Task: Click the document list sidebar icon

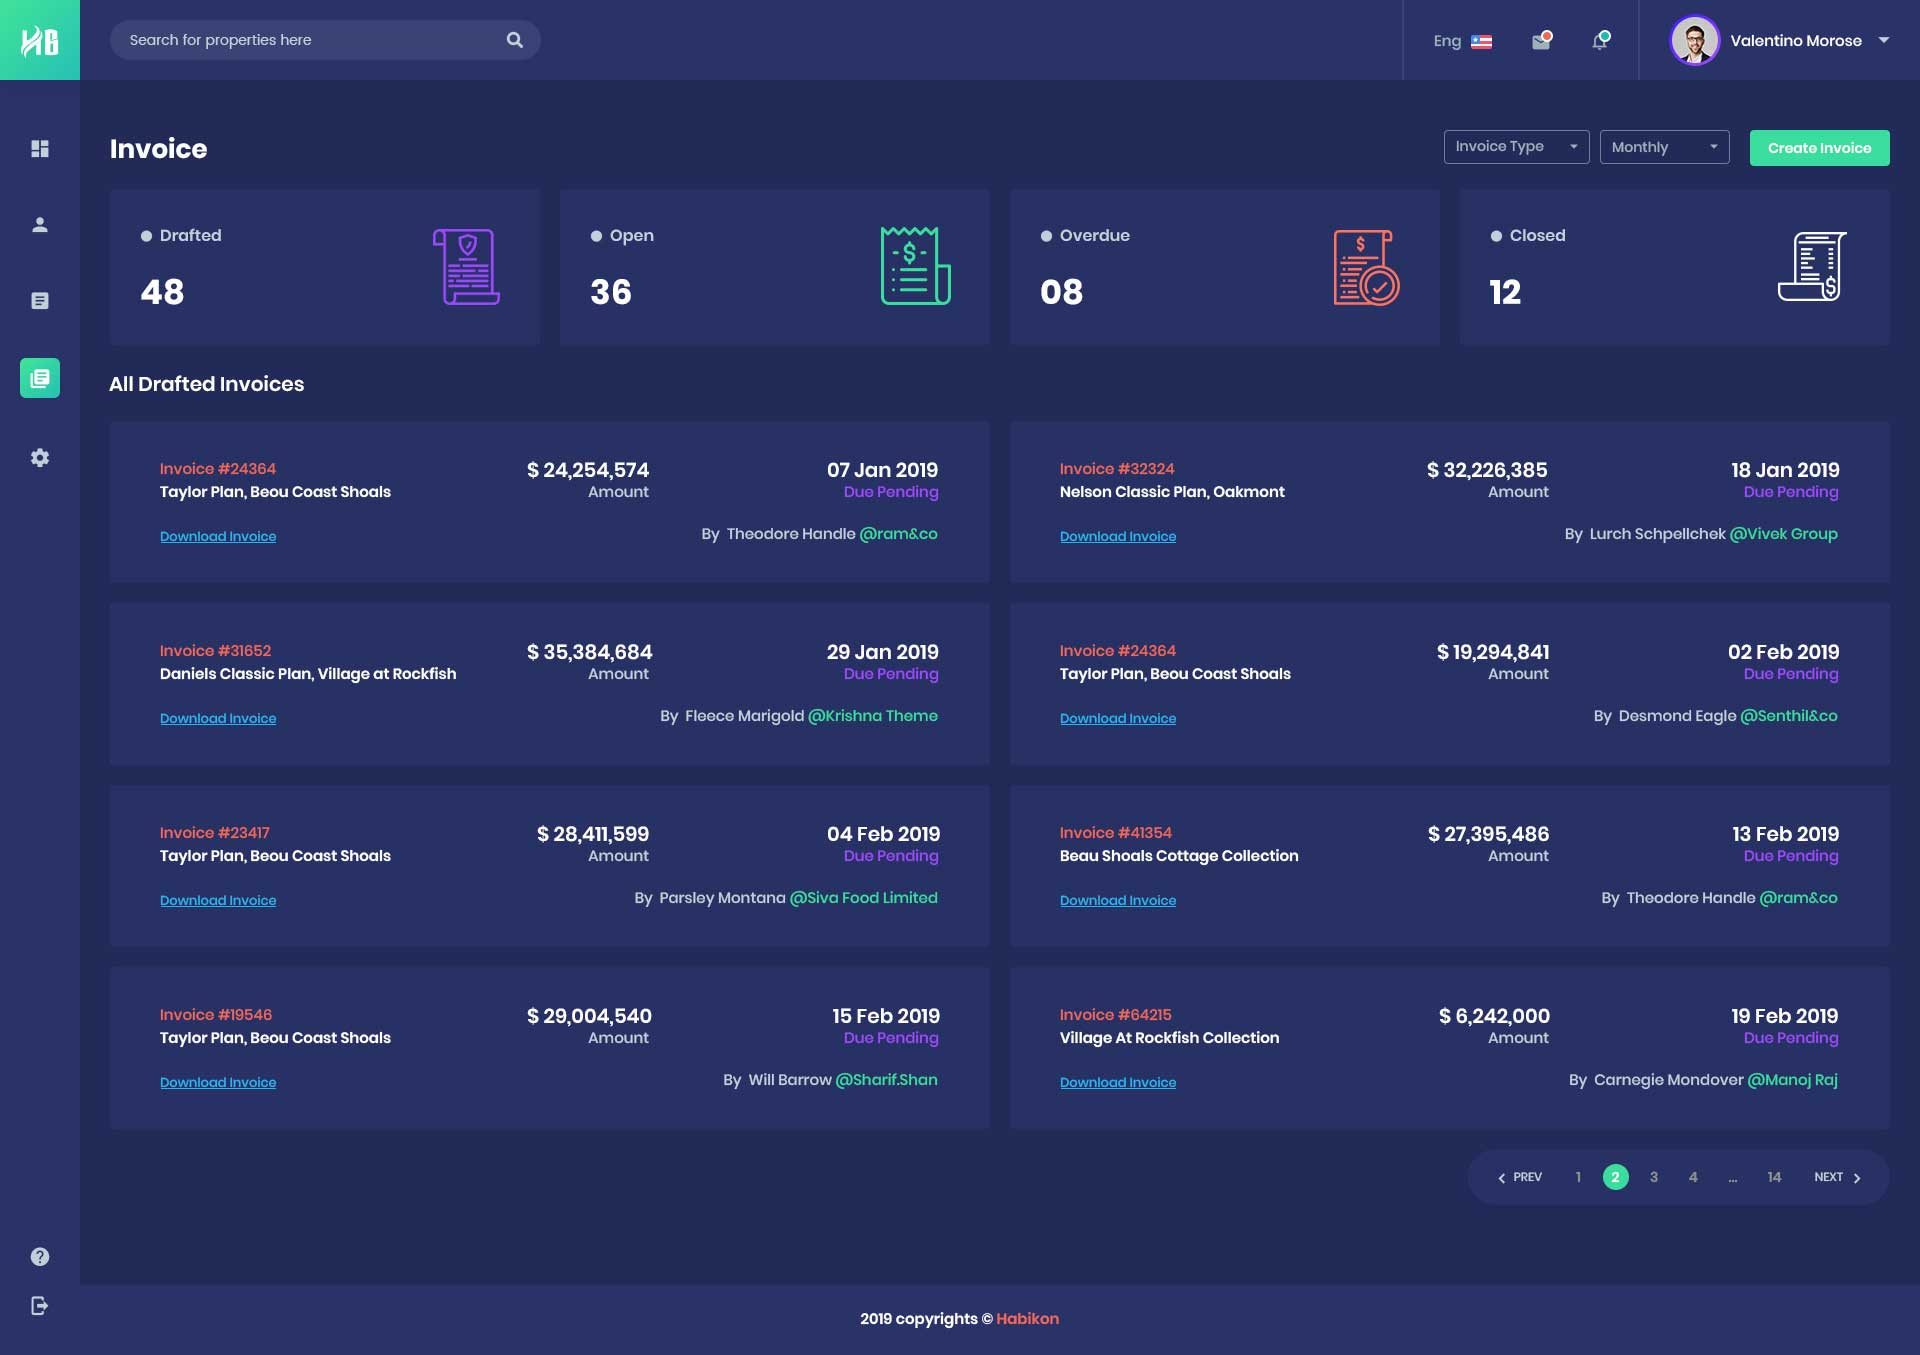Action: (40, 301)
